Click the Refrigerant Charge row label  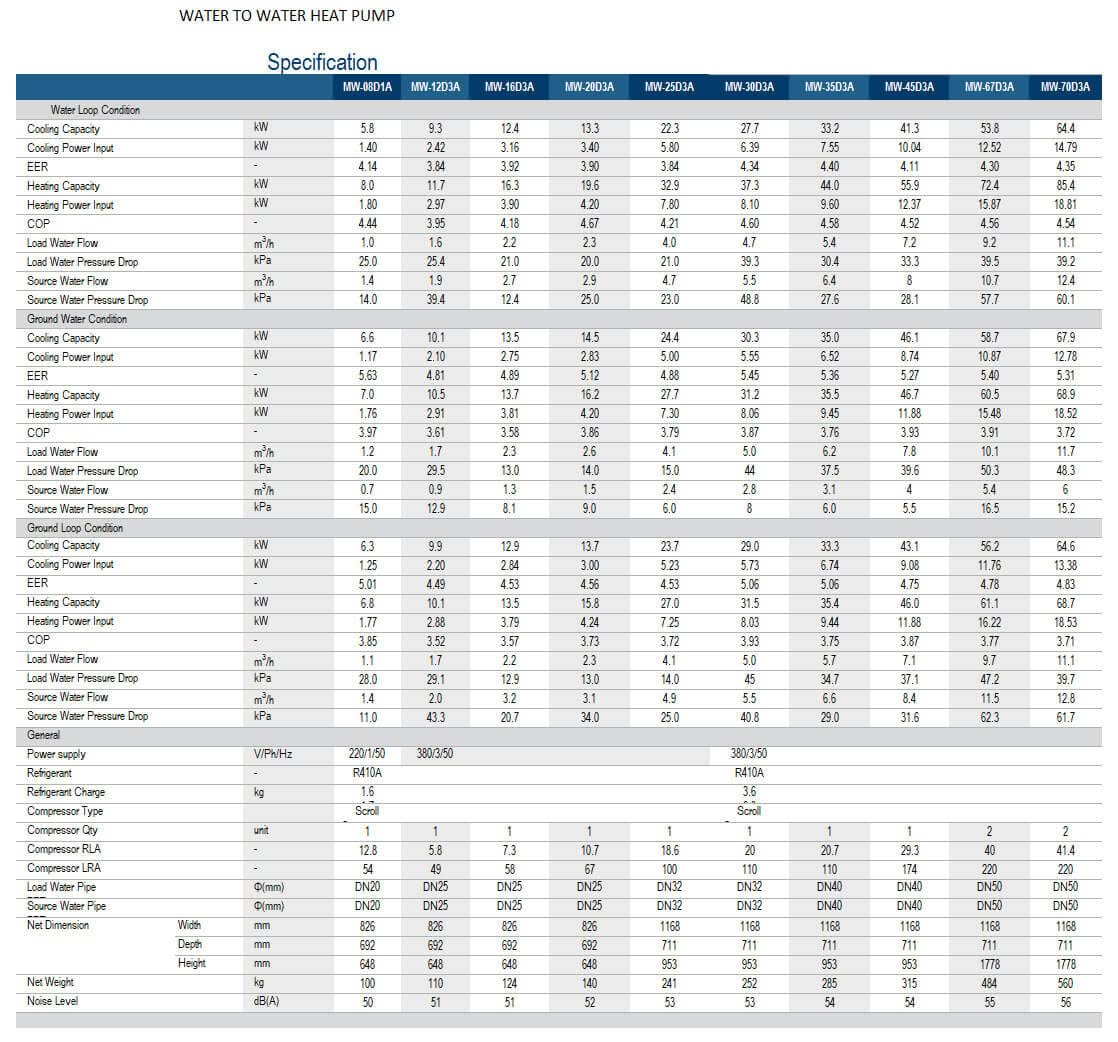66,792
